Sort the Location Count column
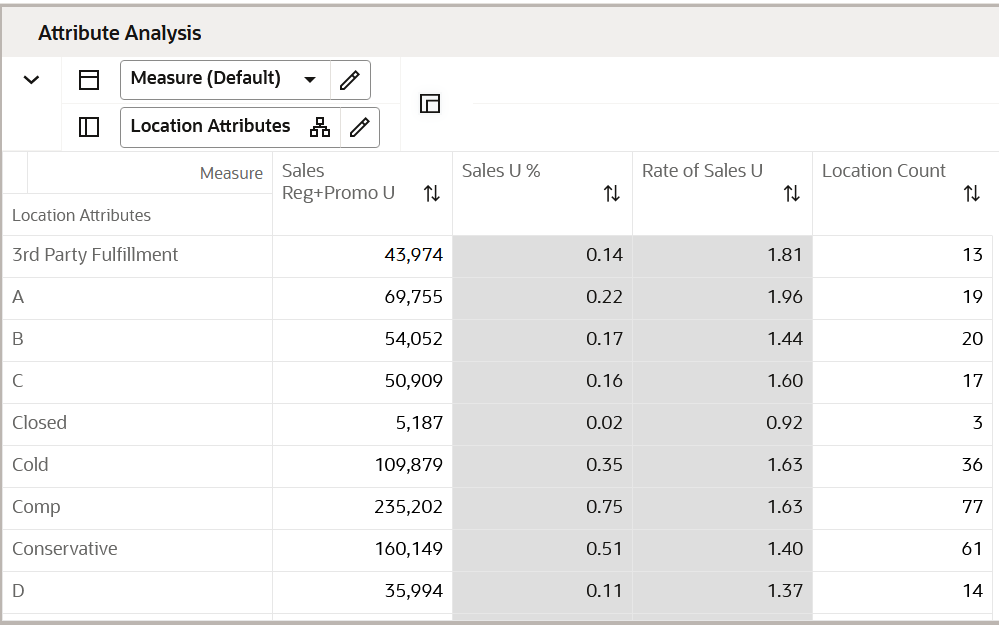The height and width of the screenshot is (630, 999). coord(972,192)
